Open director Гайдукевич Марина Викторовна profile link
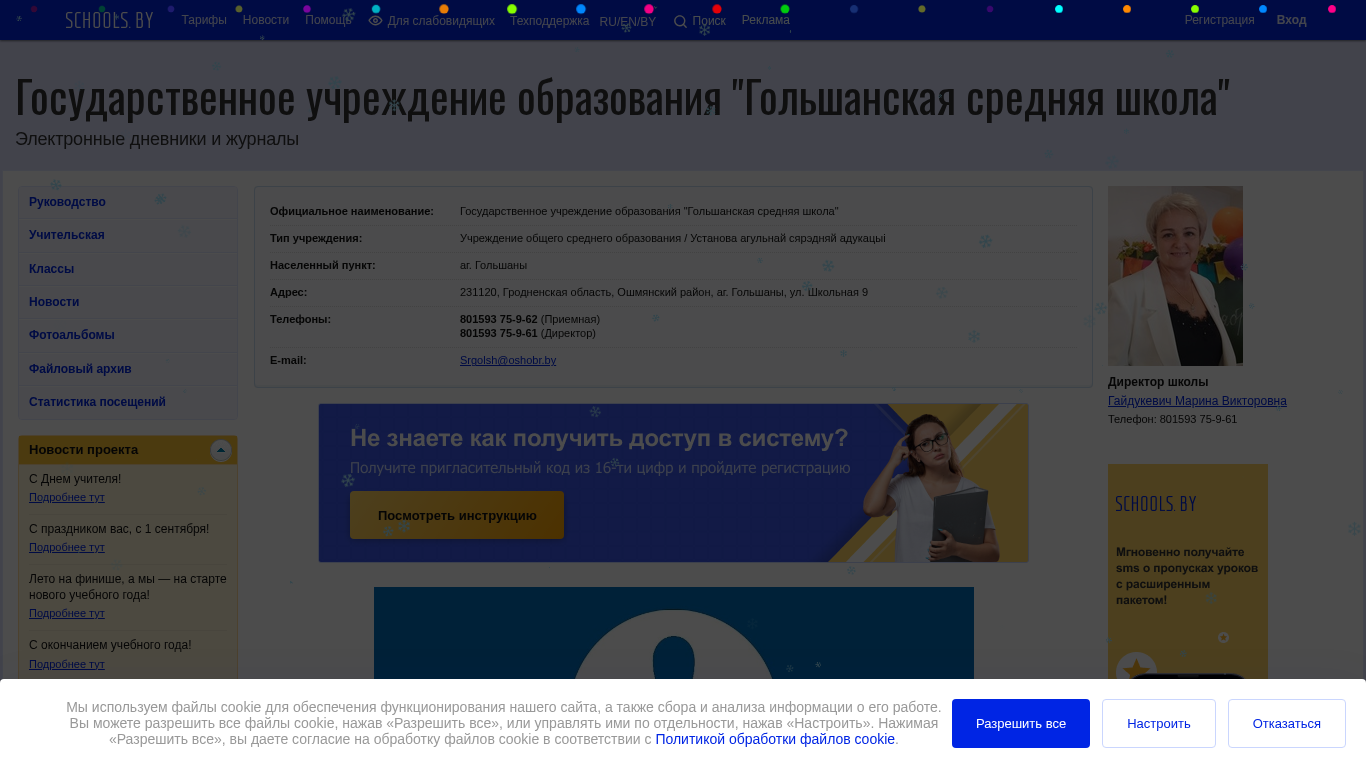The height and width of the screenshot is (768, 1366). tap(1197, 401)
